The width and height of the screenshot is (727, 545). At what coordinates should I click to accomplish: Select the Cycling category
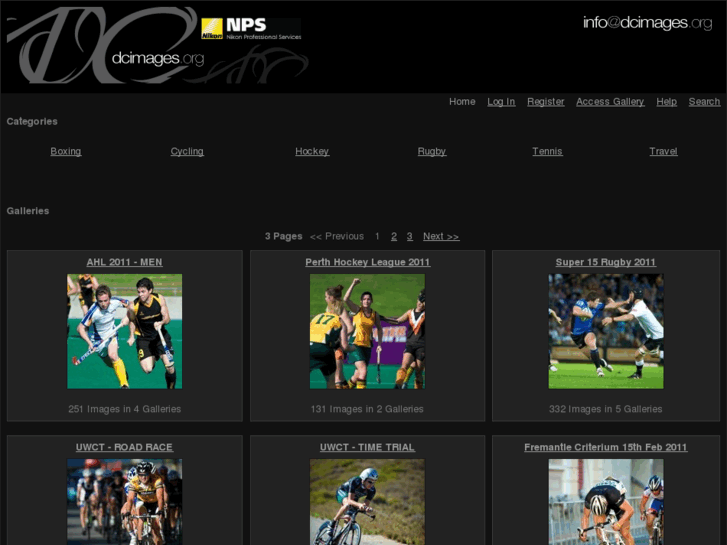(187, 151)
